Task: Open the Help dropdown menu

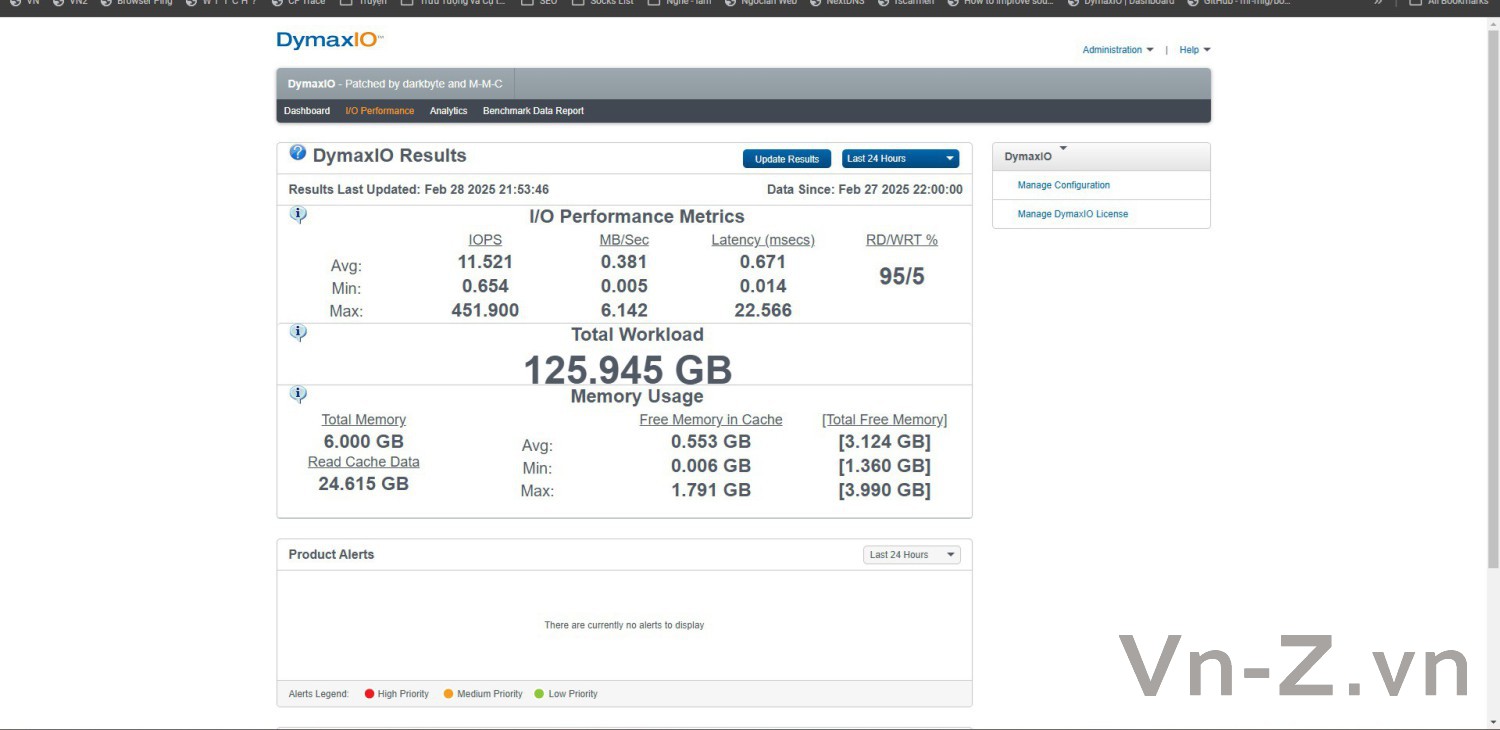Action: (x=1194, y=50)
